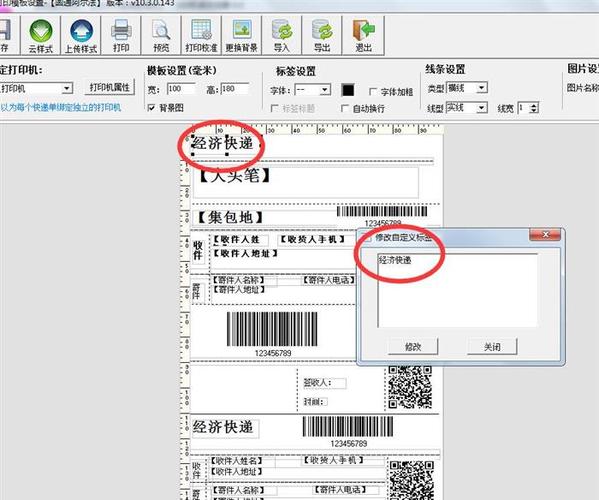
Task: Click the 修改 button in the dialog
Action: click(413, 347)
